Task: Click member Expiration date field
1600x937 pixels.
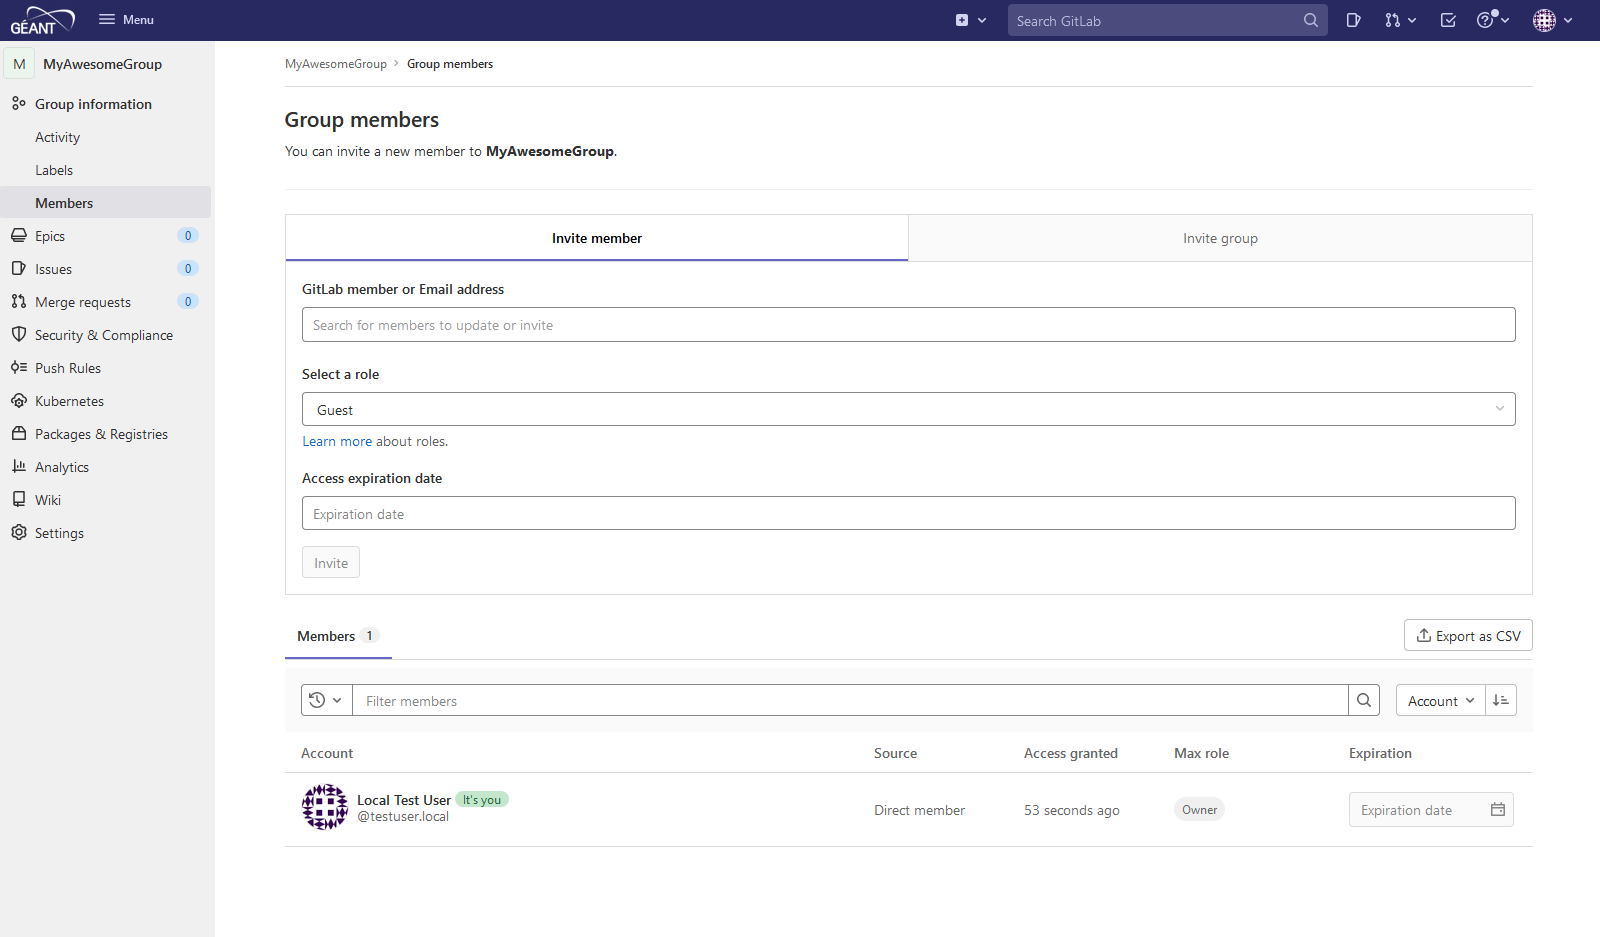Action: [x=1431, y=810]
